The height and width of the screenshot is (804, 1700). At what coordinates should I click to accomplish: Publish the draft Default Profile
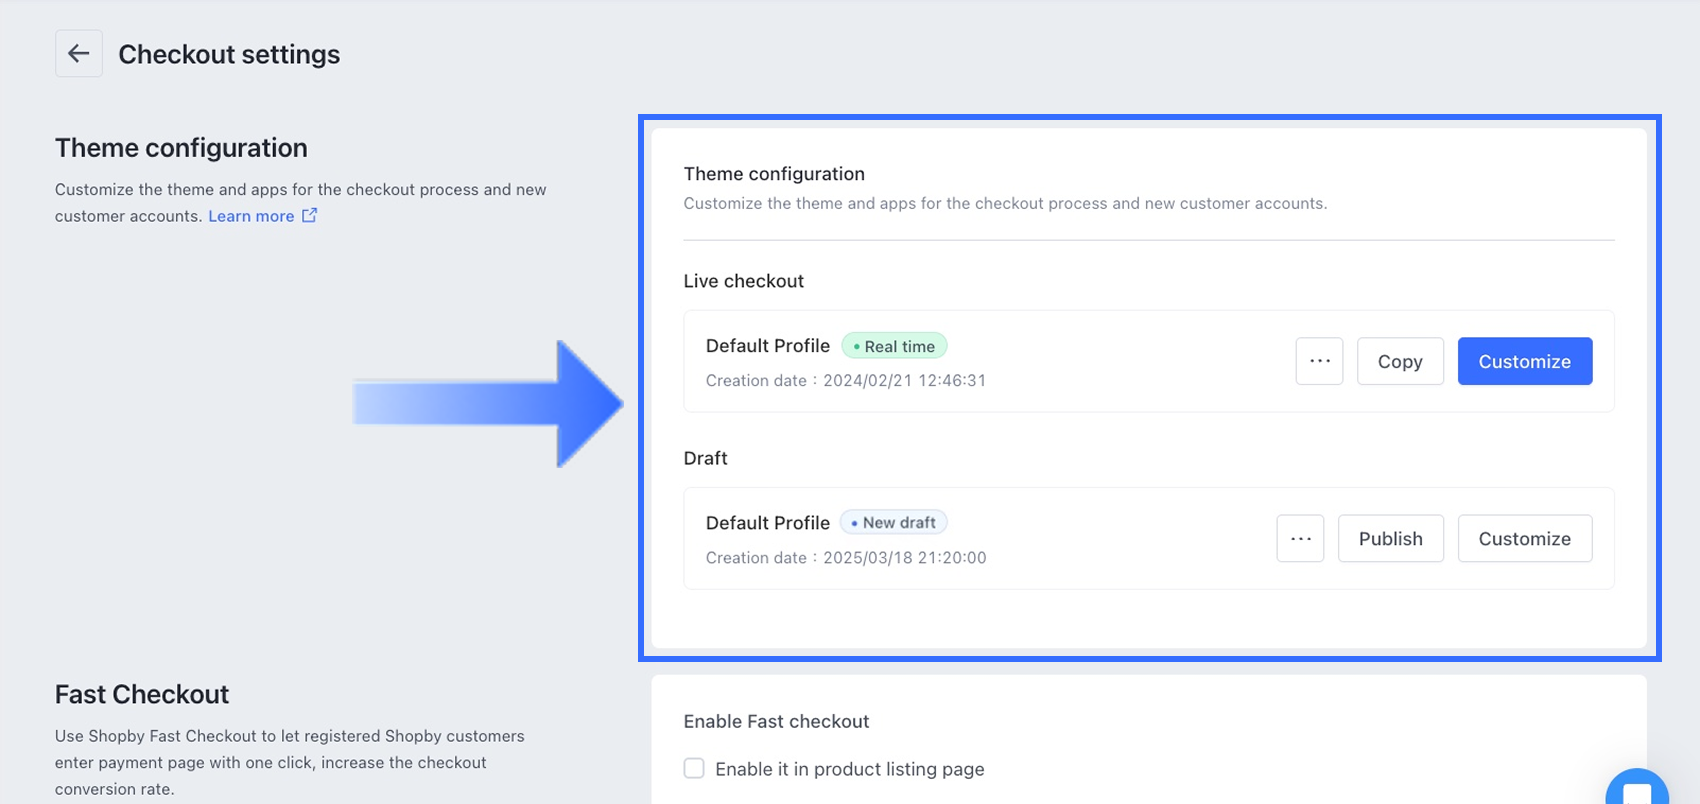(x=1390, y=538)
